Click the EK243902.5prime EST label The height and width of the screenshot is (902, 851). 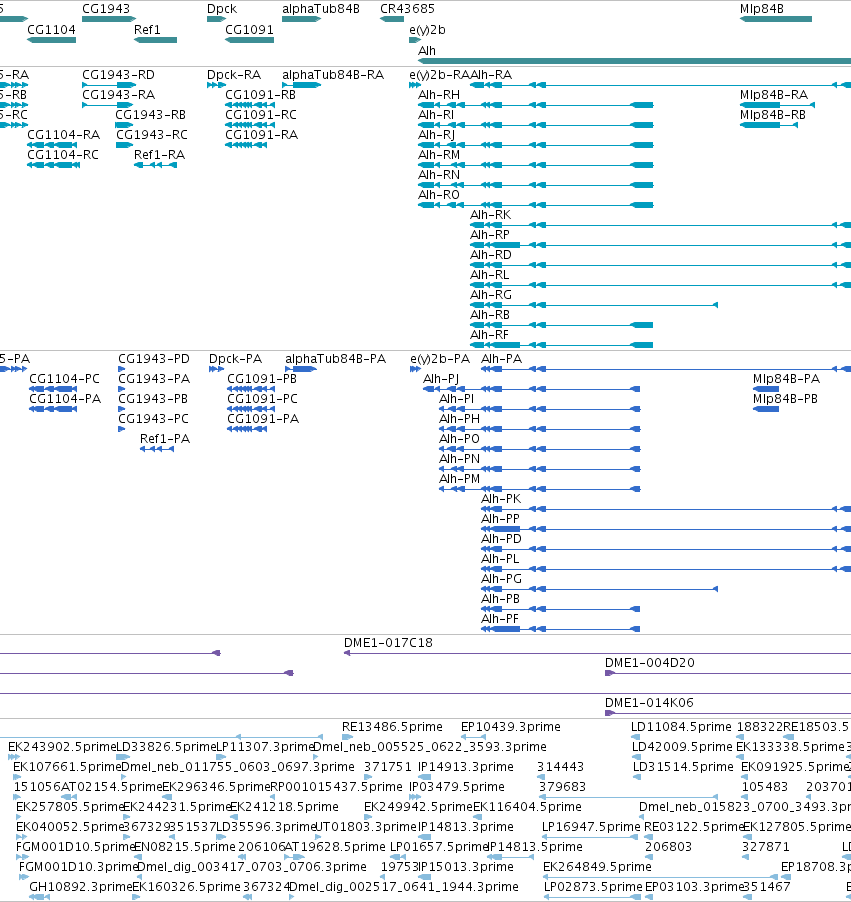[x=62, y=747]
